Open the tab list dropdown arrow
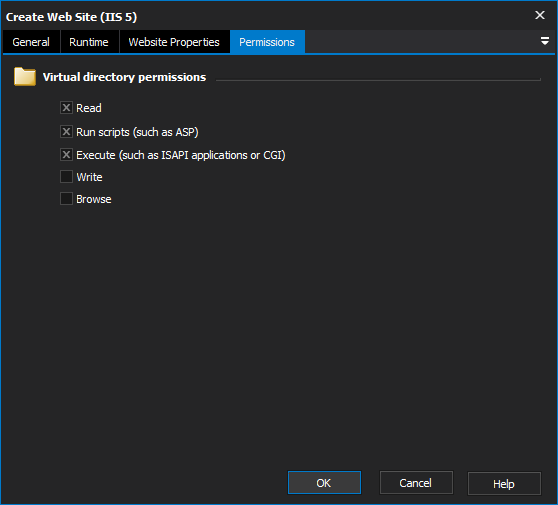Image resolution: width=558 pixels, height=505 pixels. click(544, 41)
